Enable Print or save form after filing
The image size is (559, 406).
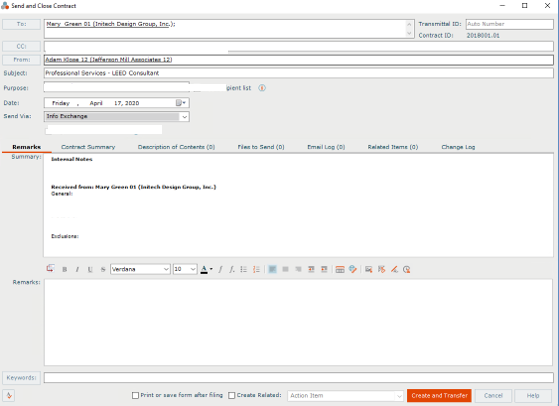(x=135, y=395)
